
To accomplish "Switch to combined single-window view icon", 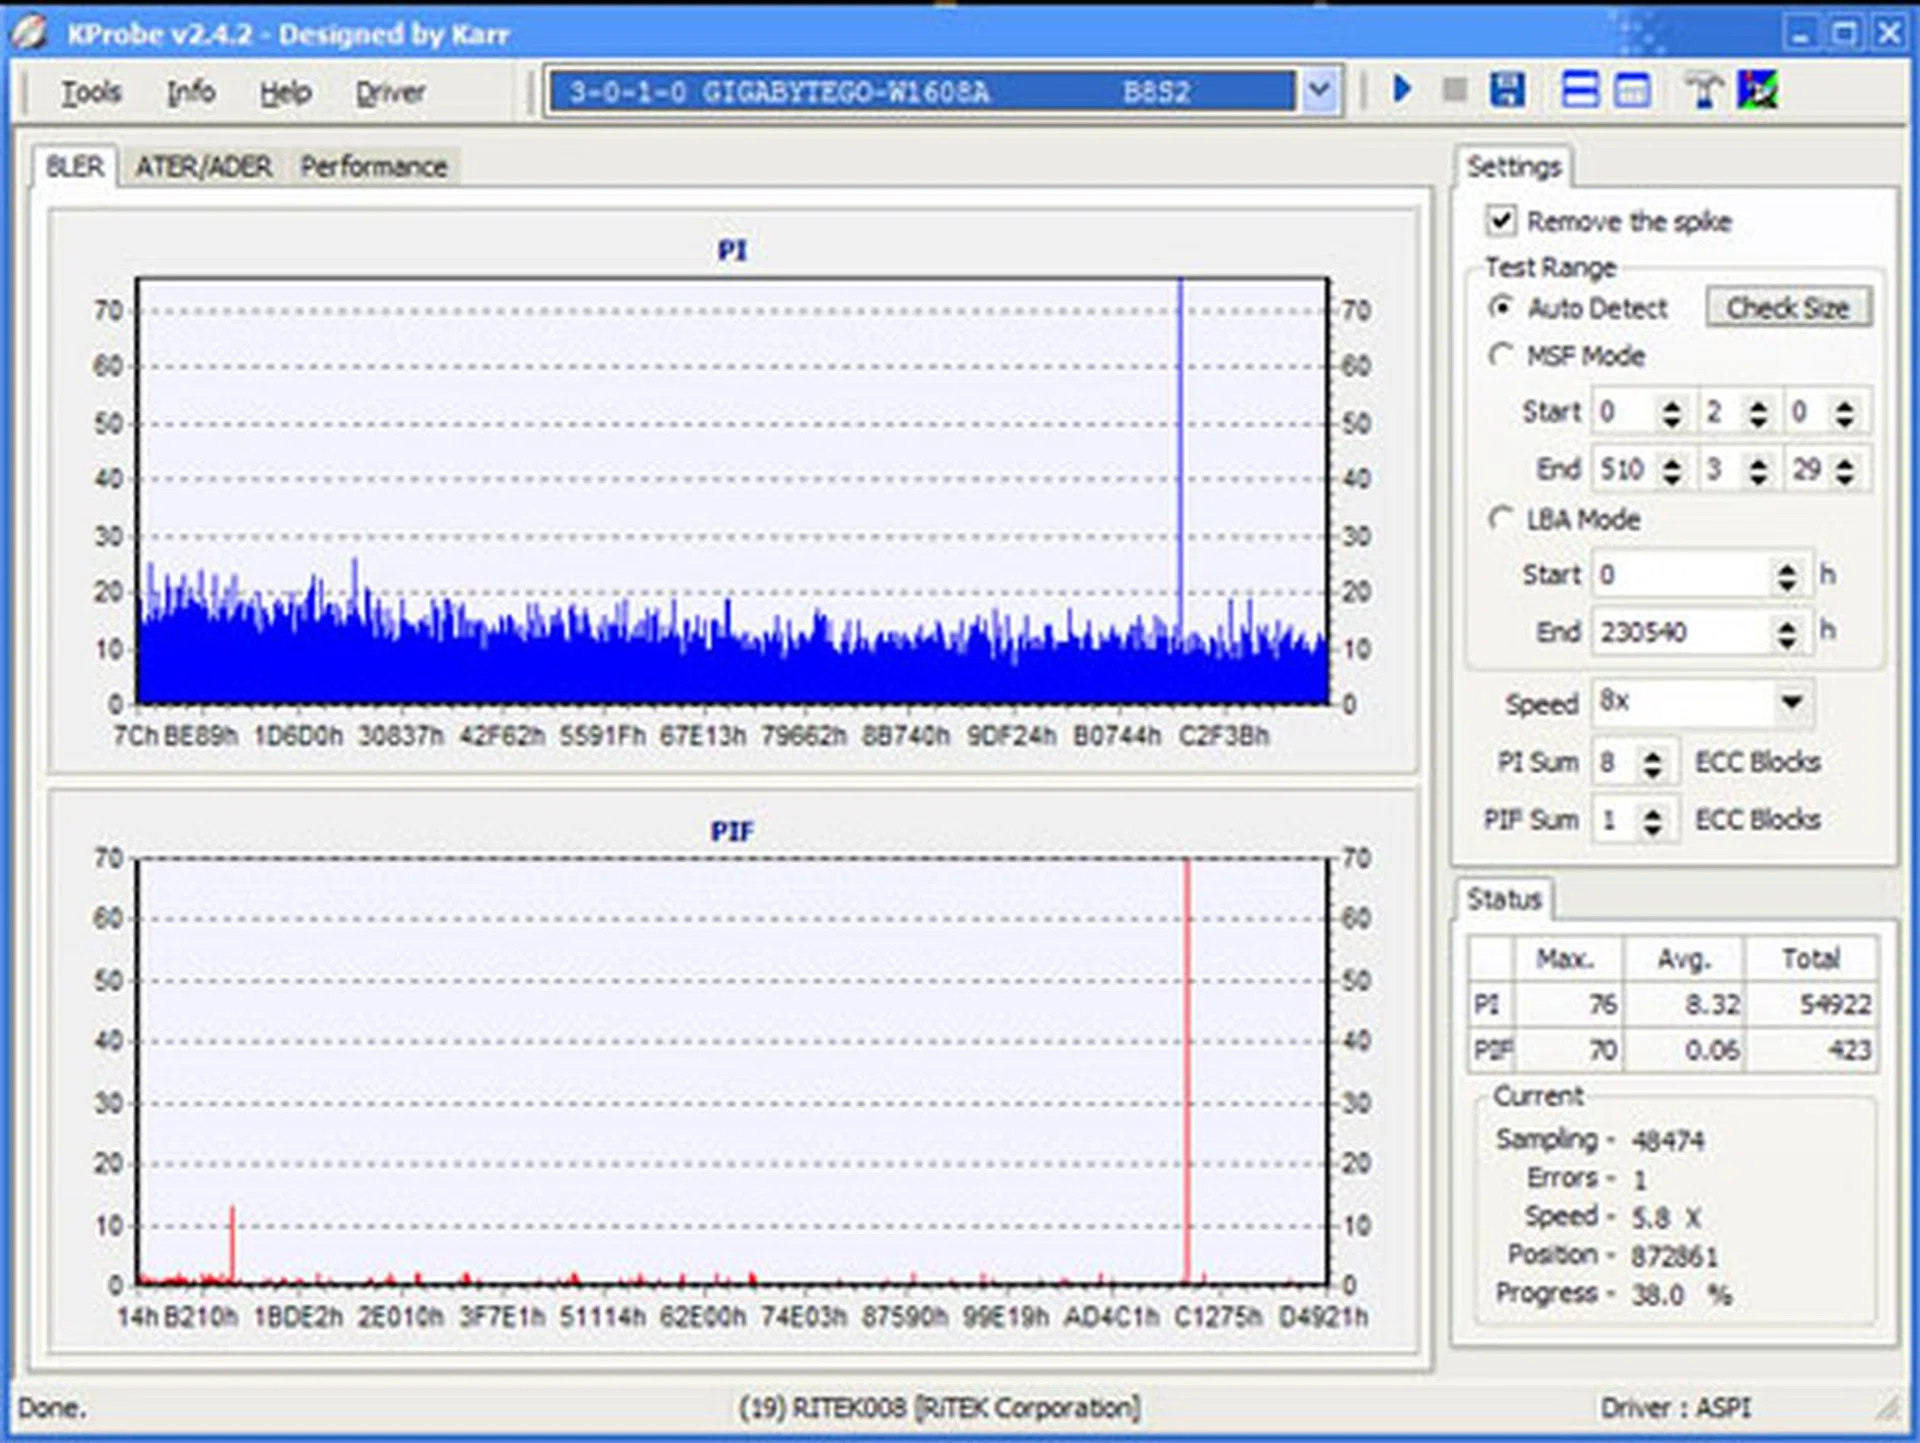I will click(1633, 90).
